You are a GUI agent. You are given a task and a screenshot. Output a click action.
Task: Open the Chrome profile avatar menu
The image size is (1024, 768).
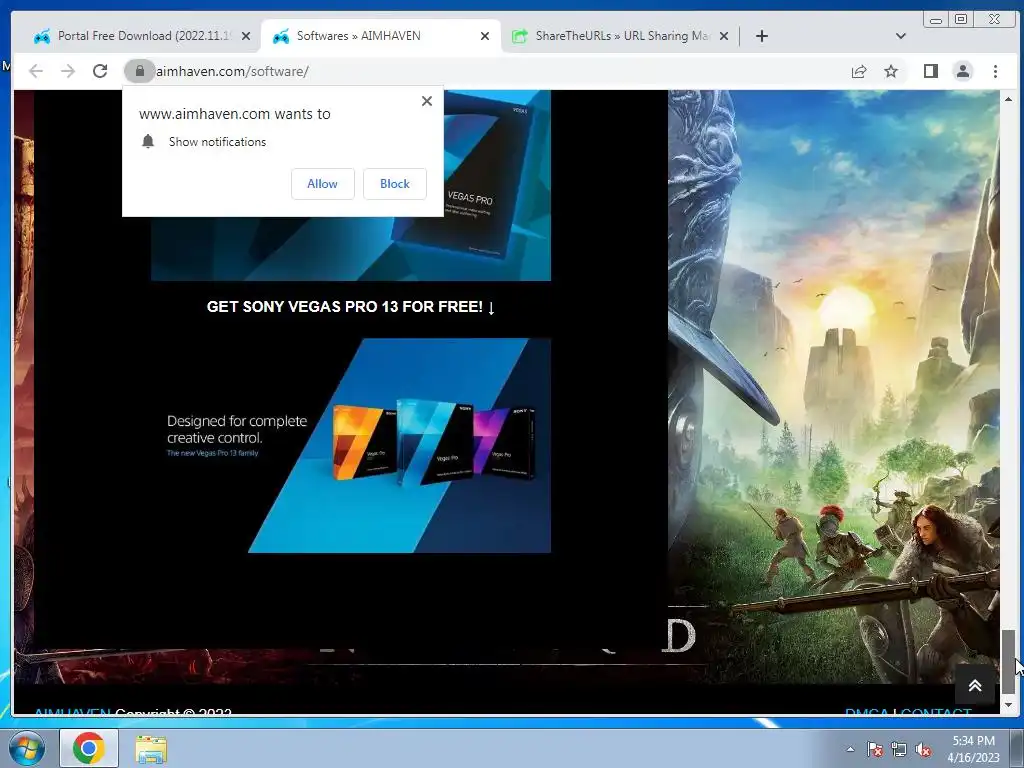(x=963, y=71)
